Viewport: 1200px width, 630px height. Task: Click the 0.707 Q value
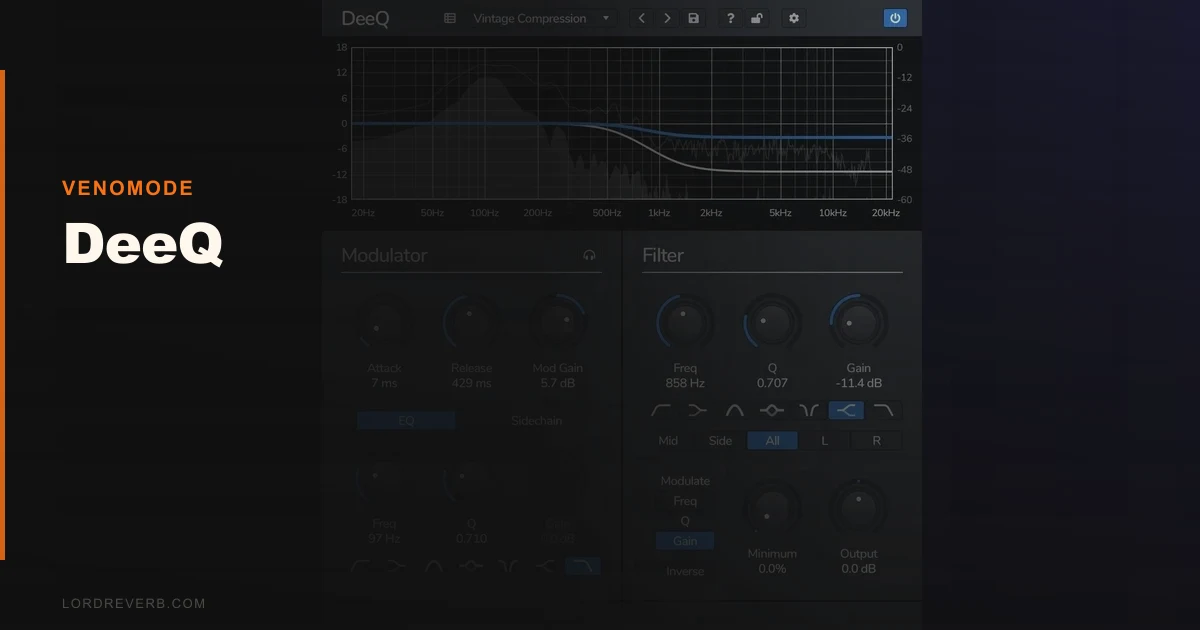772,383
